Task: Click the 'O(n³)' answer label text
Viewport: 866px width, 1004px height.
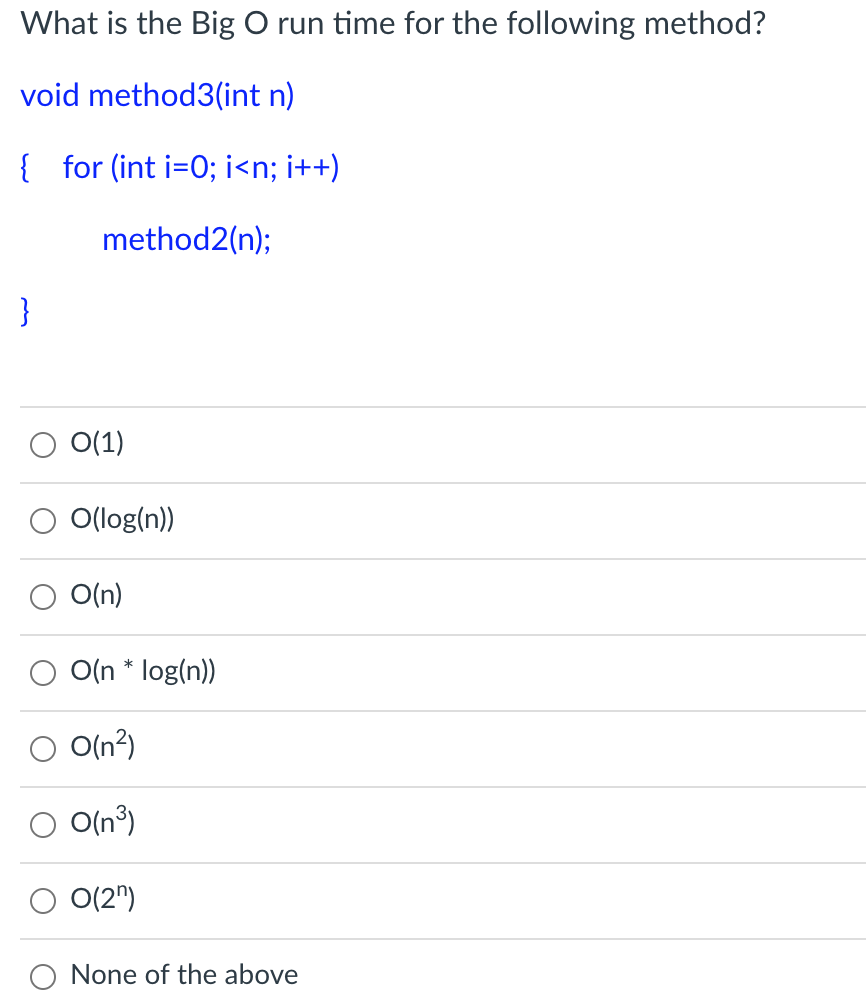Action: click(102, 821)
